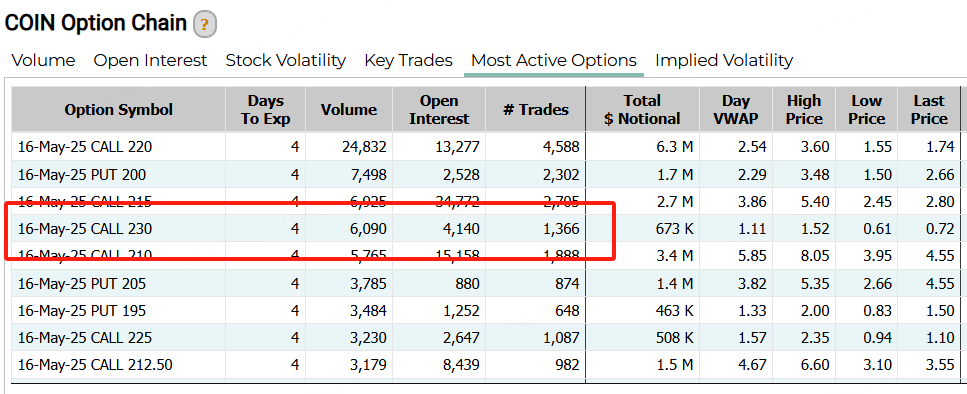This screenshot has height=394, width=967.
Task: Select the Stock Volatility tab
Action: pos(286,60)
